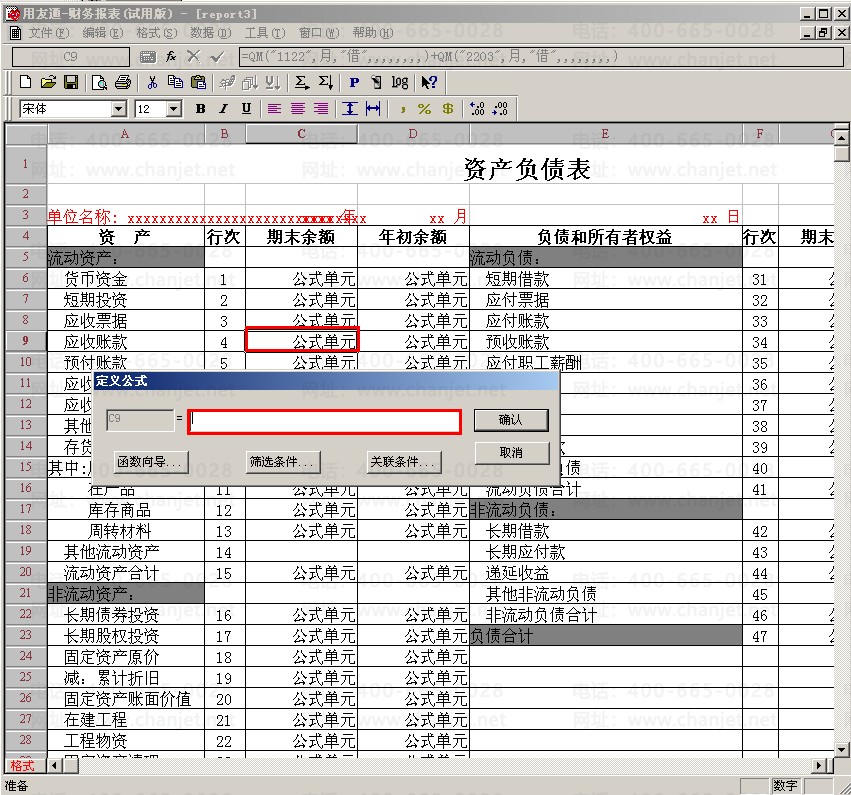851x795 pixels.
Task: Click the Paste clipboard icon
Action: coord(198,82)
